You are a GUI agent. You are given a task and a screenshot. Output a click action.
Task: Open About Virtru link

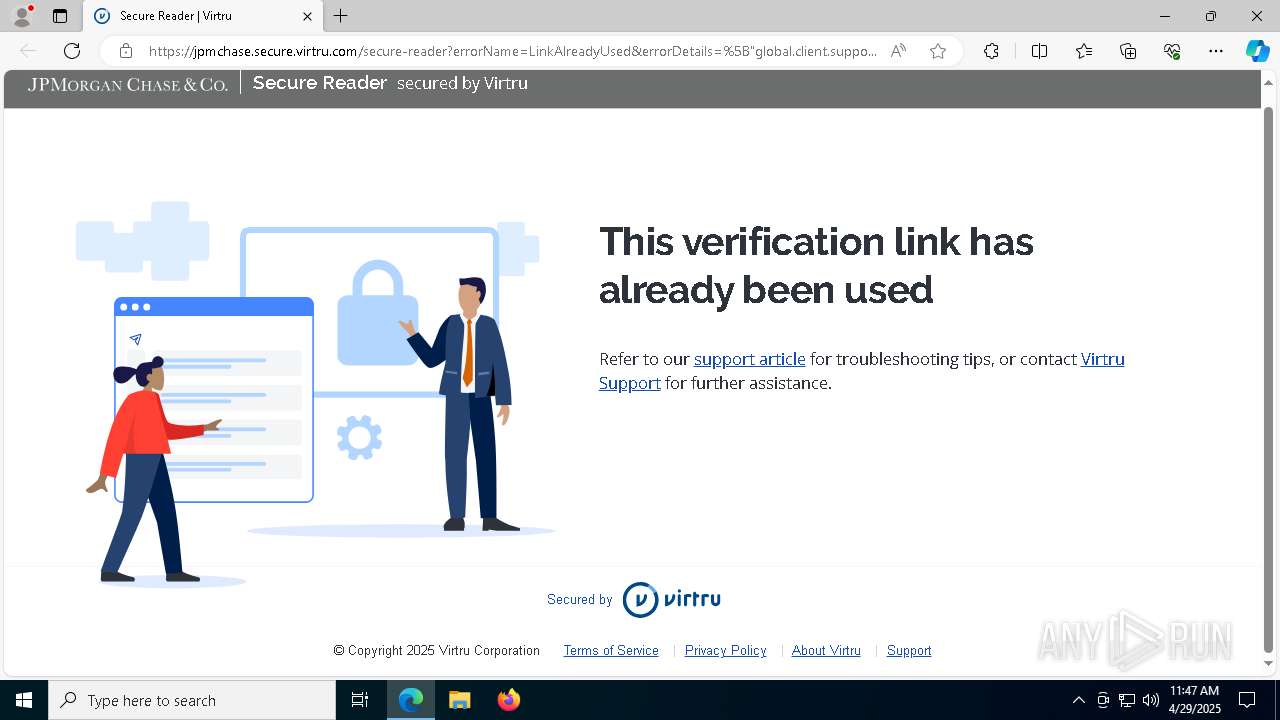tap(826, 650)
